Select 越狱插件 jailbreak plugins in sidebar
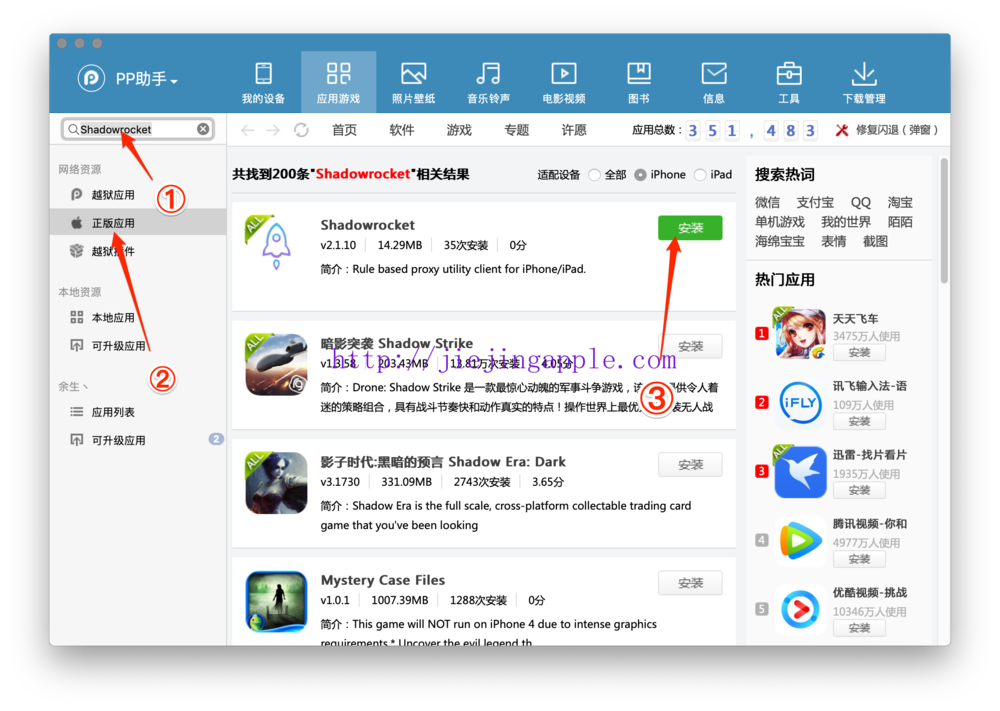 pos(138,251)
